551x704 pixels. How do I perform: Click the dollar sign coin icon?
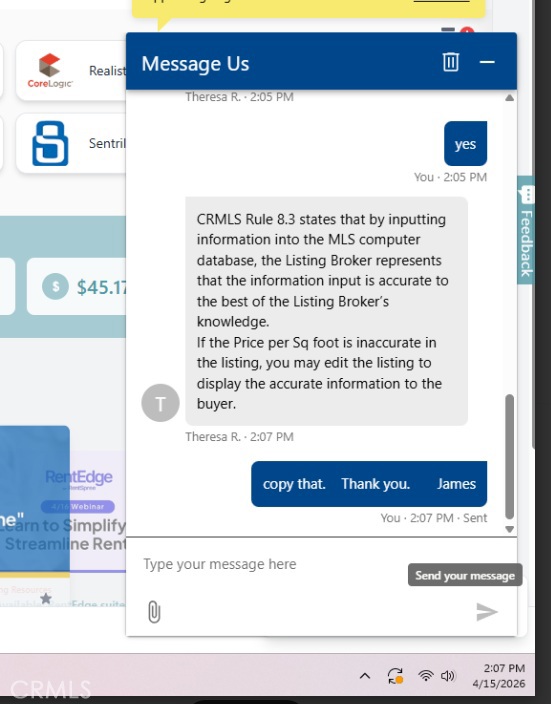[x=55, y=286]
